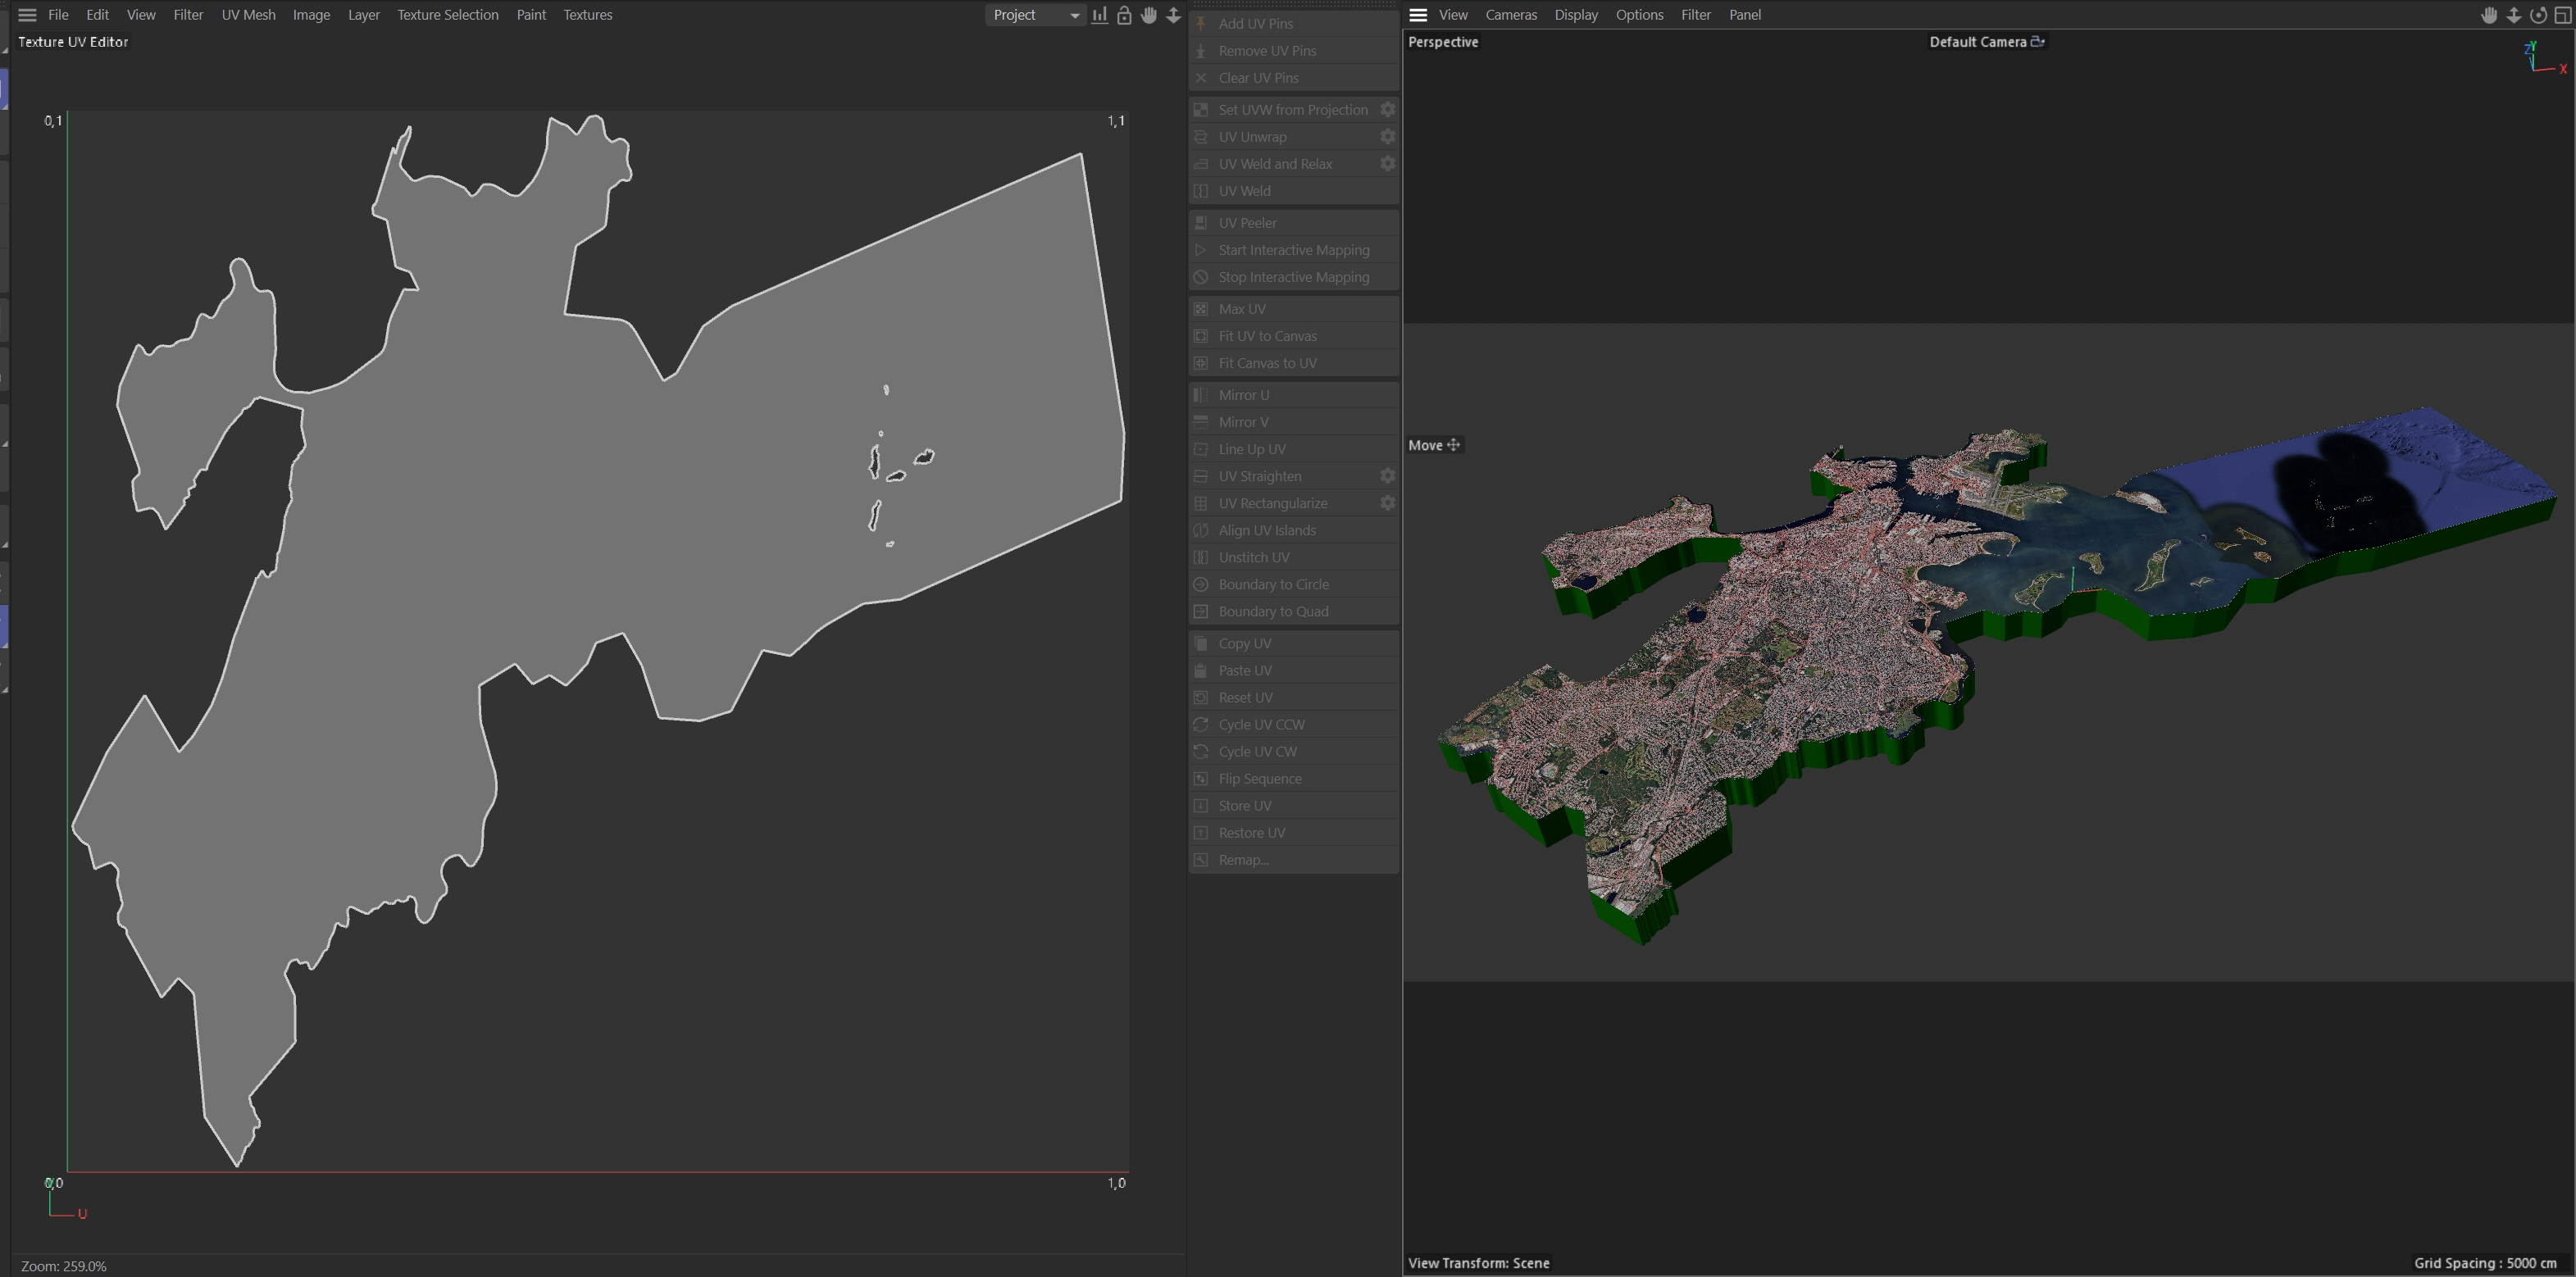Screen dimensions: 2576x1277
Task: Click the Add UV Pins pin icon
Action: tap(1201, 24)
